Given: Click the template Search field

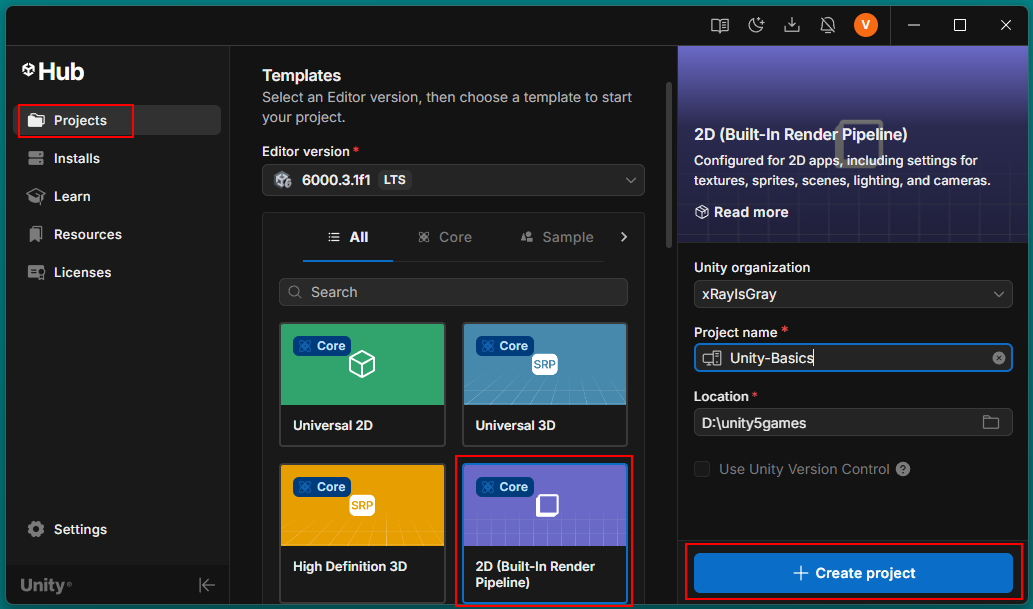Looking at the screenshot, I should (453, 292).
